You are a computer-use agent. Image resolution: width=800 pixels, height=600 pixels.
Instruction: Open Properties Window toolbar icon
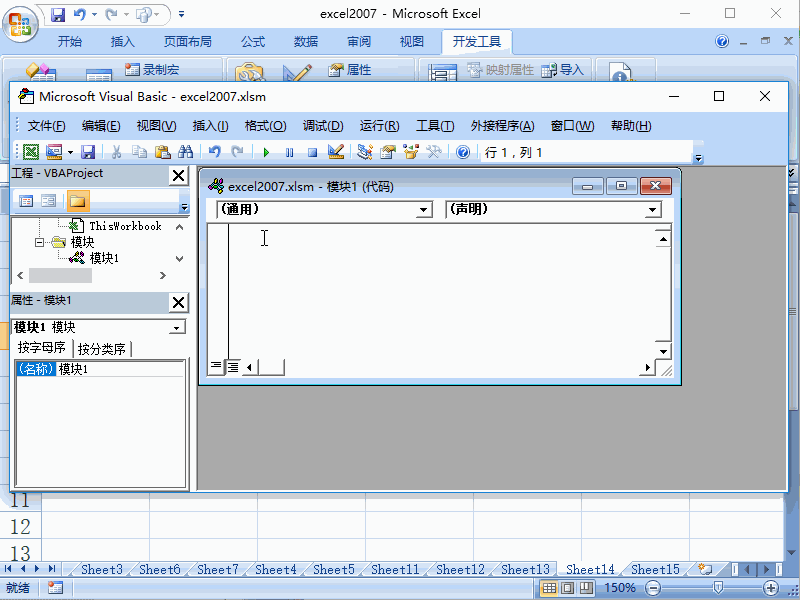(x=388, y=152)
